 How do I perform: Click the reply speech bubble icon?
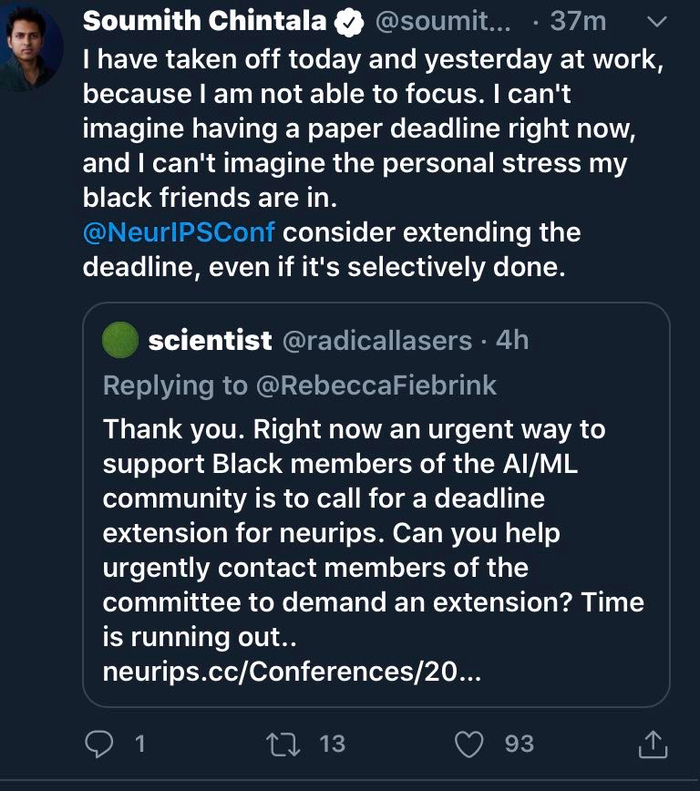[100, 743]
